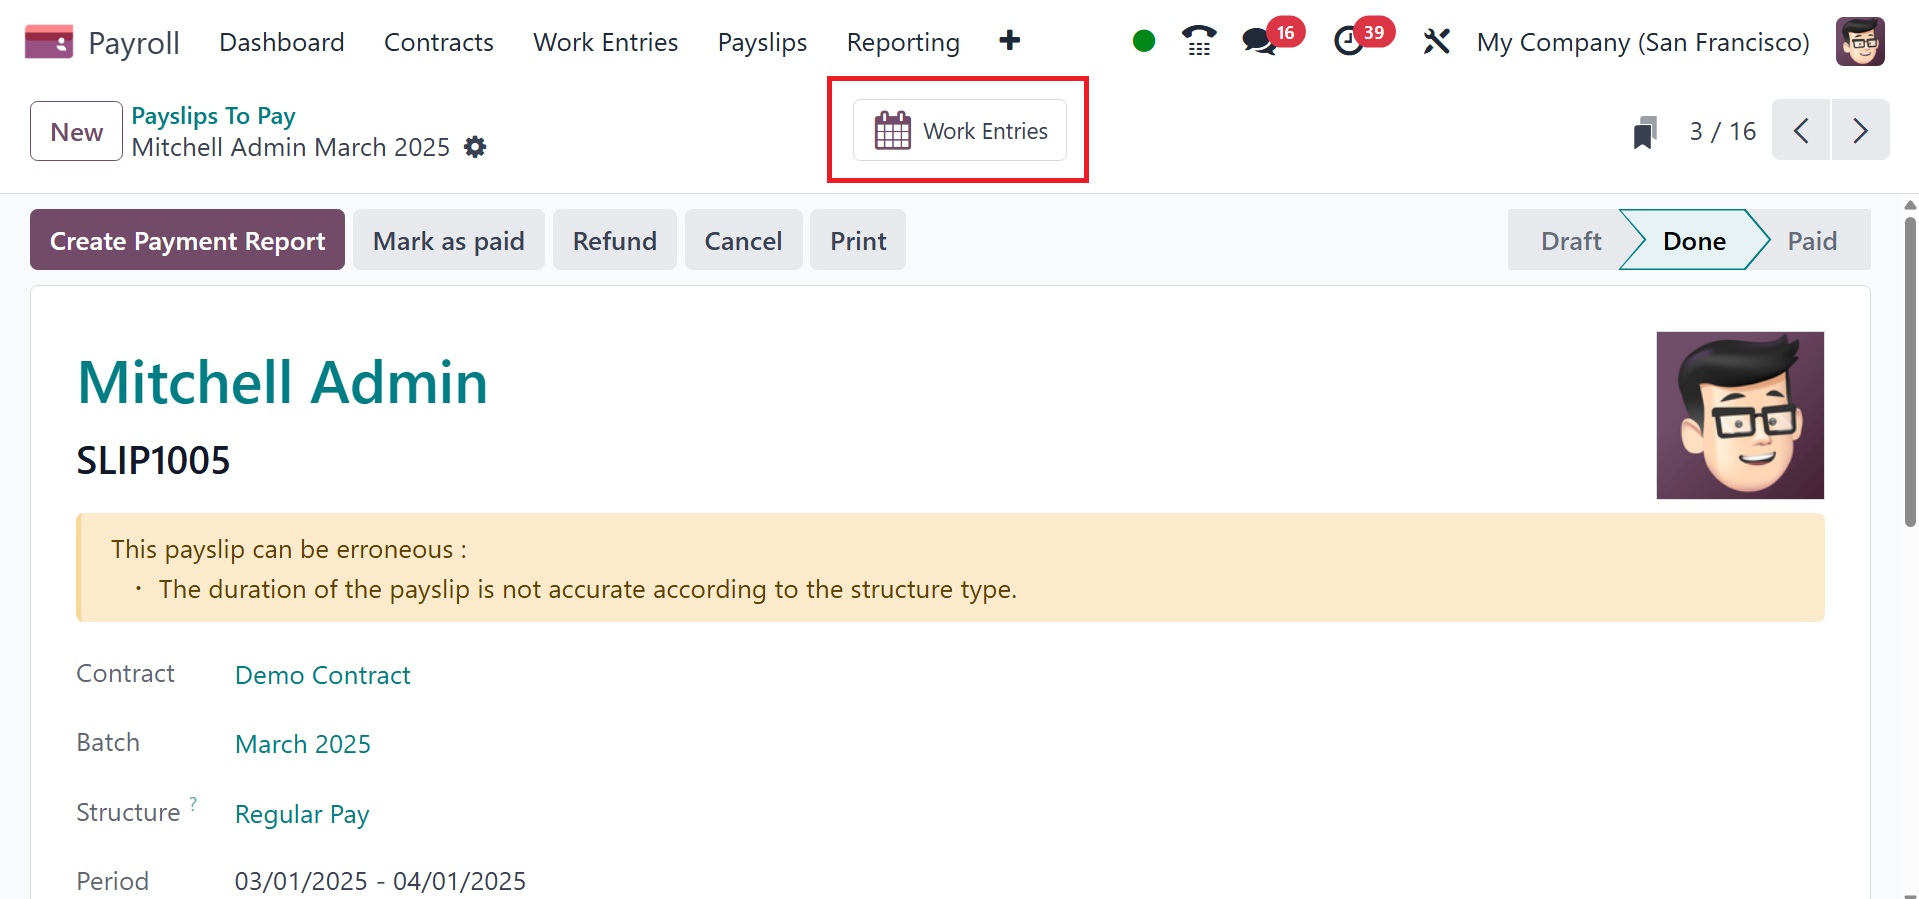This screenshot has height=899, width=1919.
Task: Open the company switcher My Company (San Francisco)
Action: pyautogui.click(x=1642, y=42)
